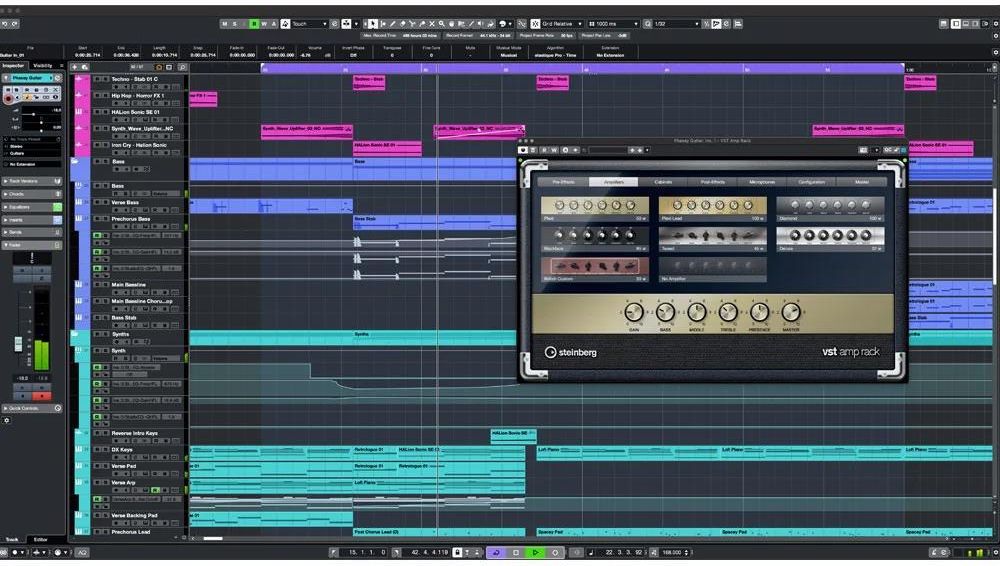Open the Grid Relative snap type dropdown
Viewport: 1000px width, 566px height.
pyautogui.click(x=562, y=24)
